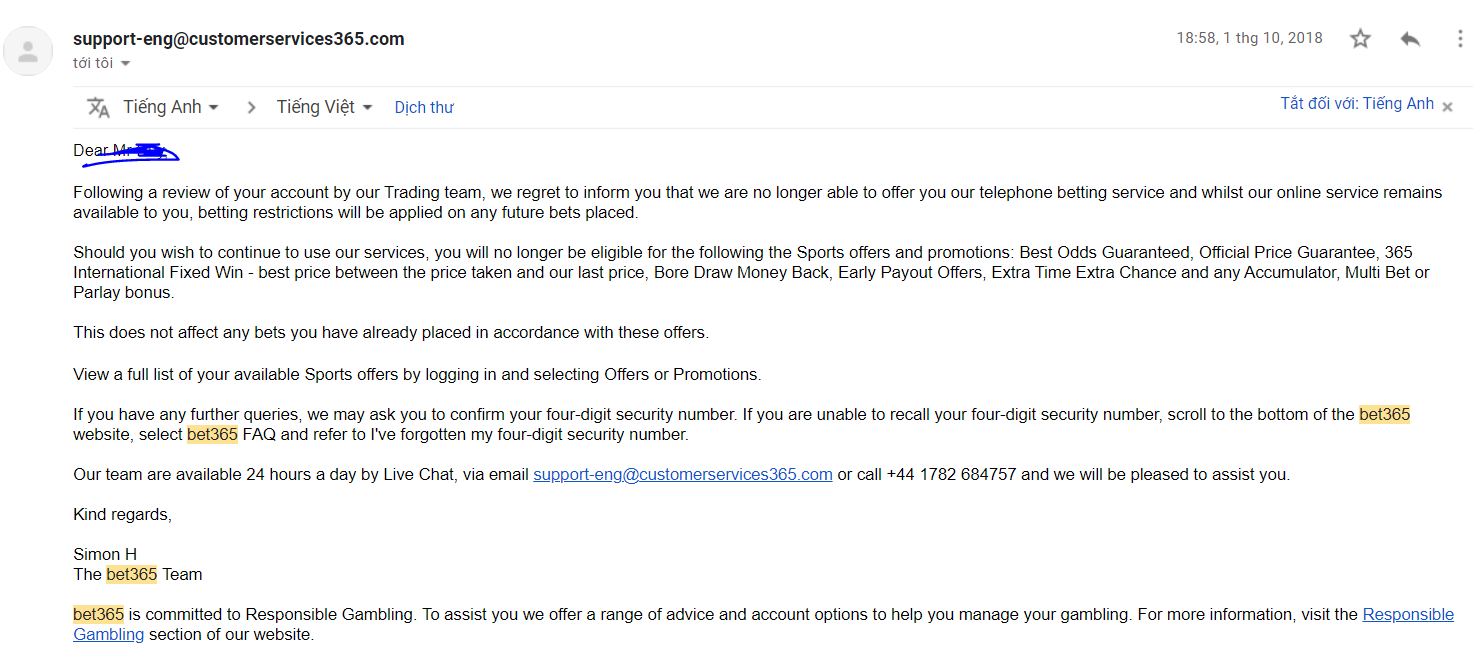Click the support-eng@customerservices365.com email link in body

682,474
